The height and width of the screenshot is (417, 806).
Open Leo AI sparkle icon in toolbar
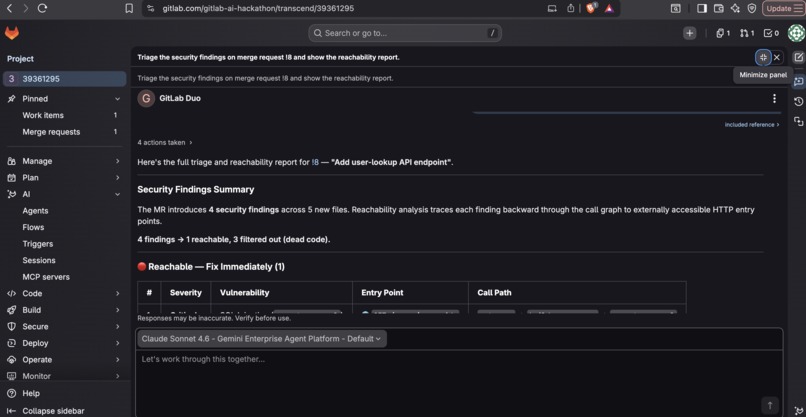pyautogui.click(x=735, y=8)
